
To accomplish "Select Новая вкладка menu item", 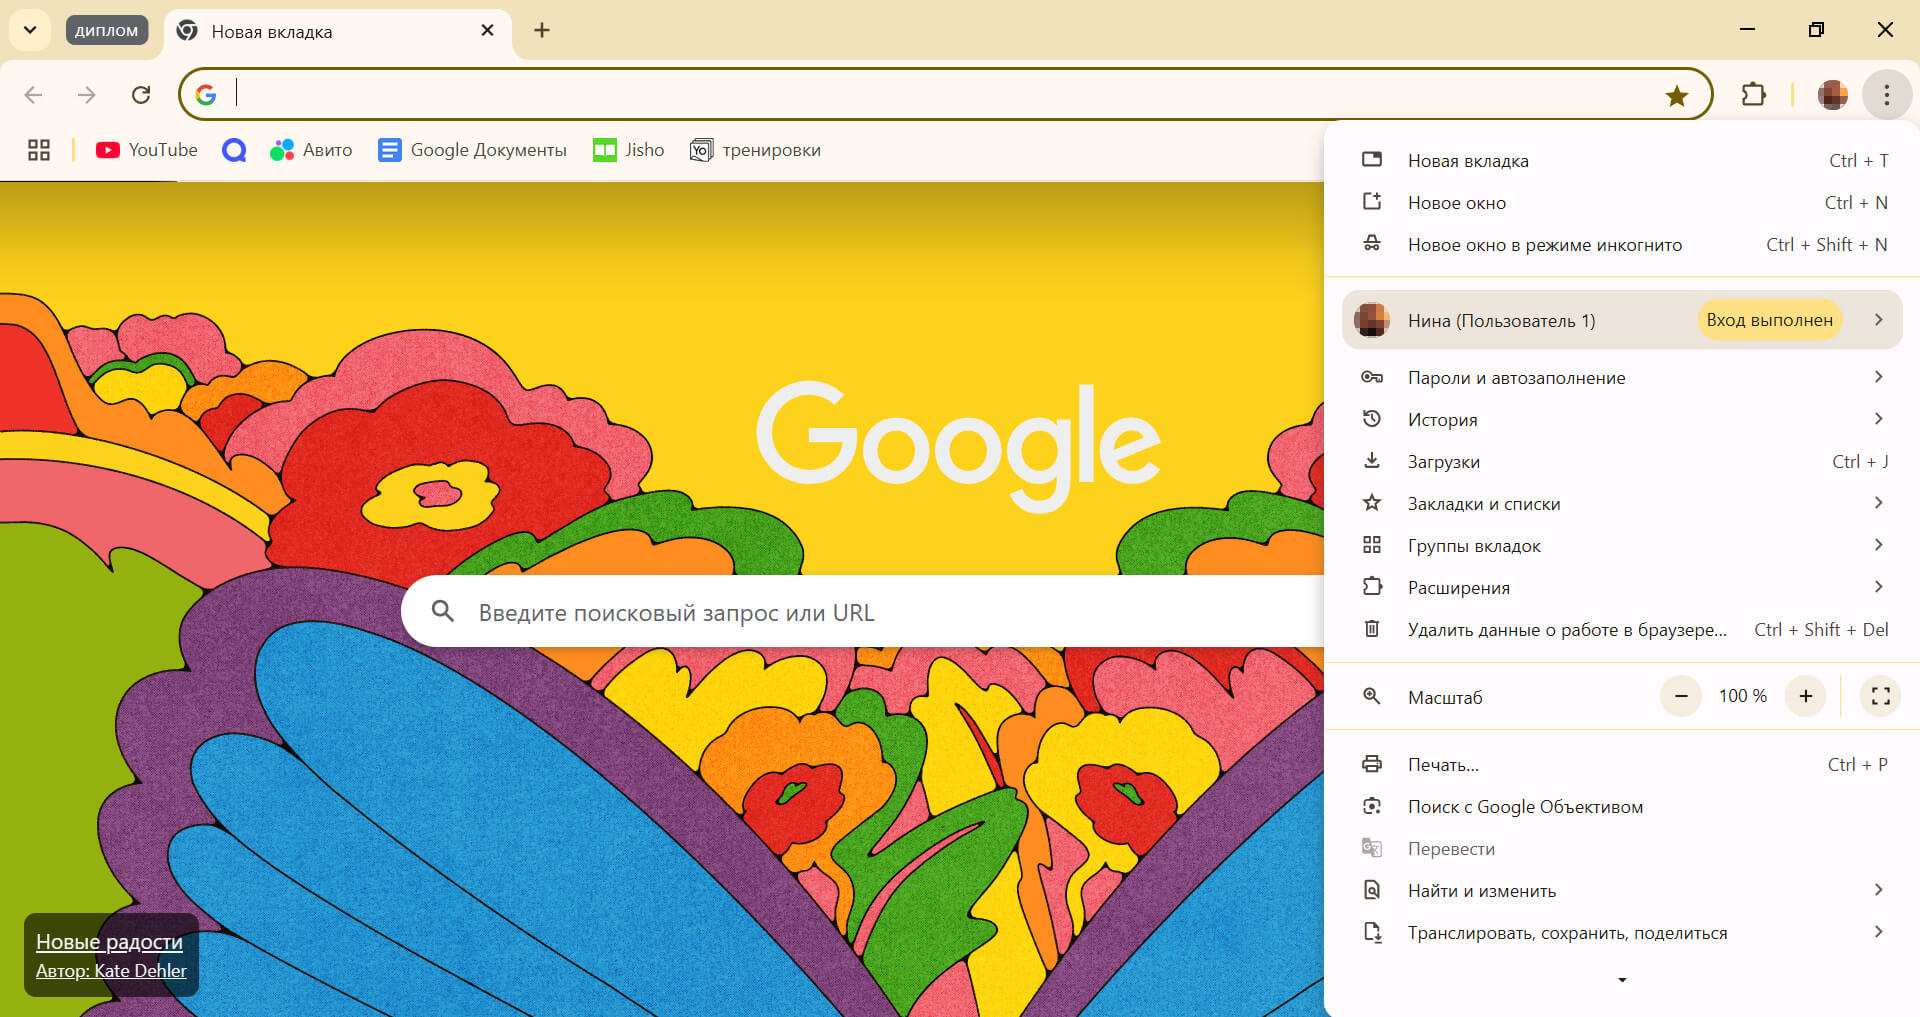I will pos(1622,160).
